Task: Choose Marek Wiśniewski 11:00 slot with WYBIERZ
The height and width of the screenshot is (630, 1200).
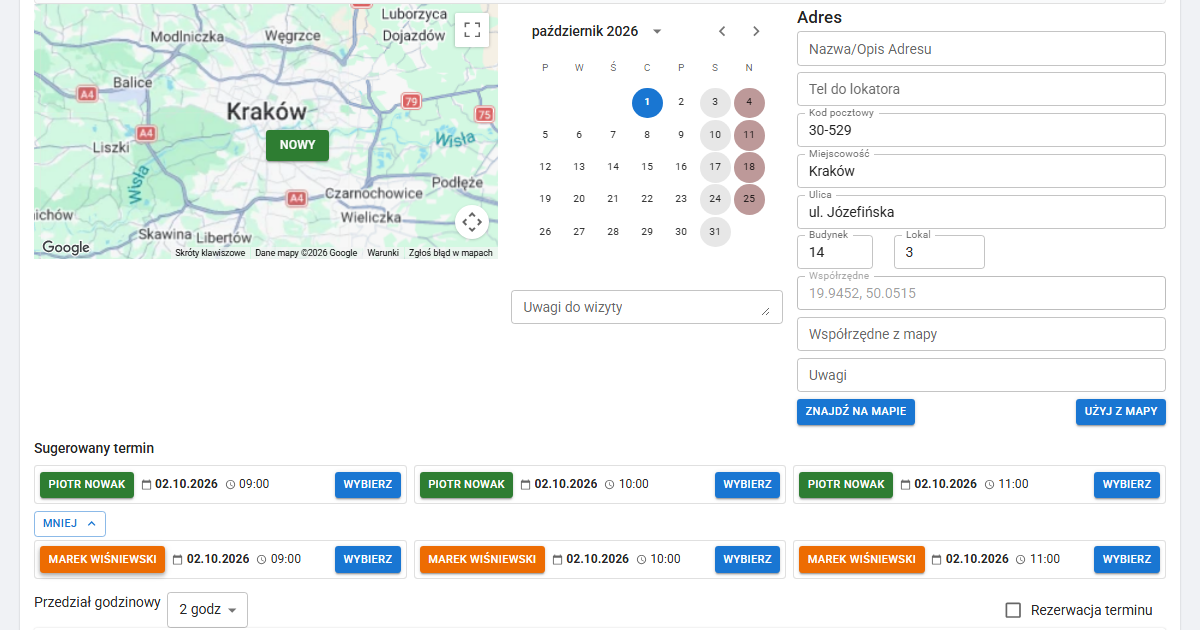Action: coord(1127,559)
